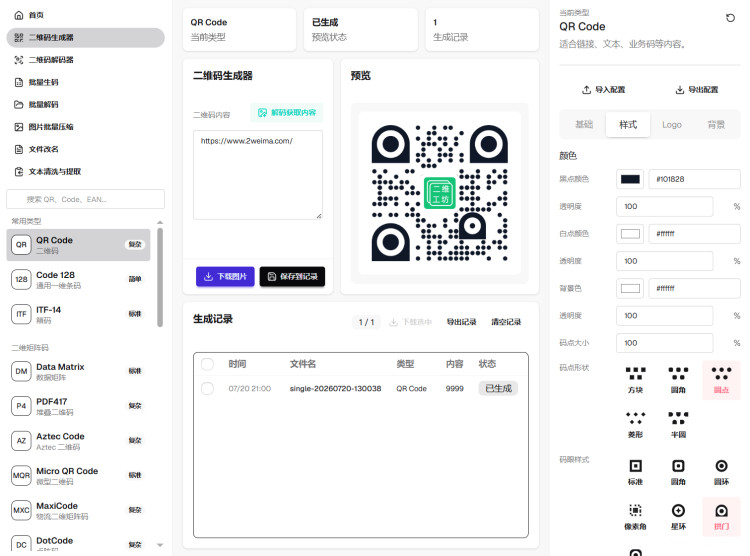Click the reset icon beside QR Code title
Image resolution: width=750 pixels, height=556 pixels.
[730, 18]
